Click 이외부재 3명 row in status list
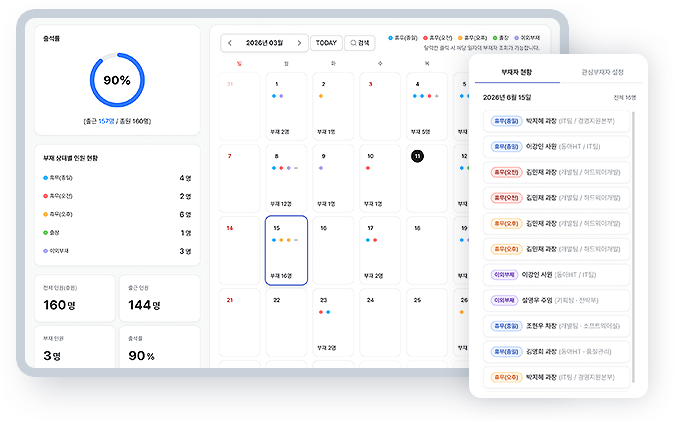The width and height of the screenshot is (693, 421). tap(117, 251)
